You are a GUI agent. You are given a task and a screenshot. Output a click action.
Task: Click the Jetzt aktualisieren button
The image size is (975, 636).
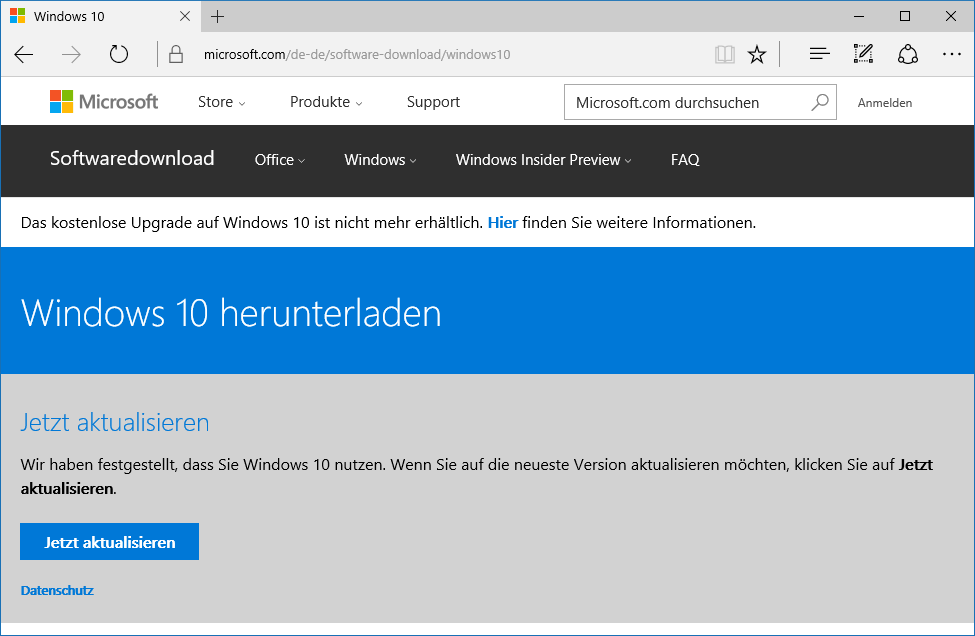point(110,542)
